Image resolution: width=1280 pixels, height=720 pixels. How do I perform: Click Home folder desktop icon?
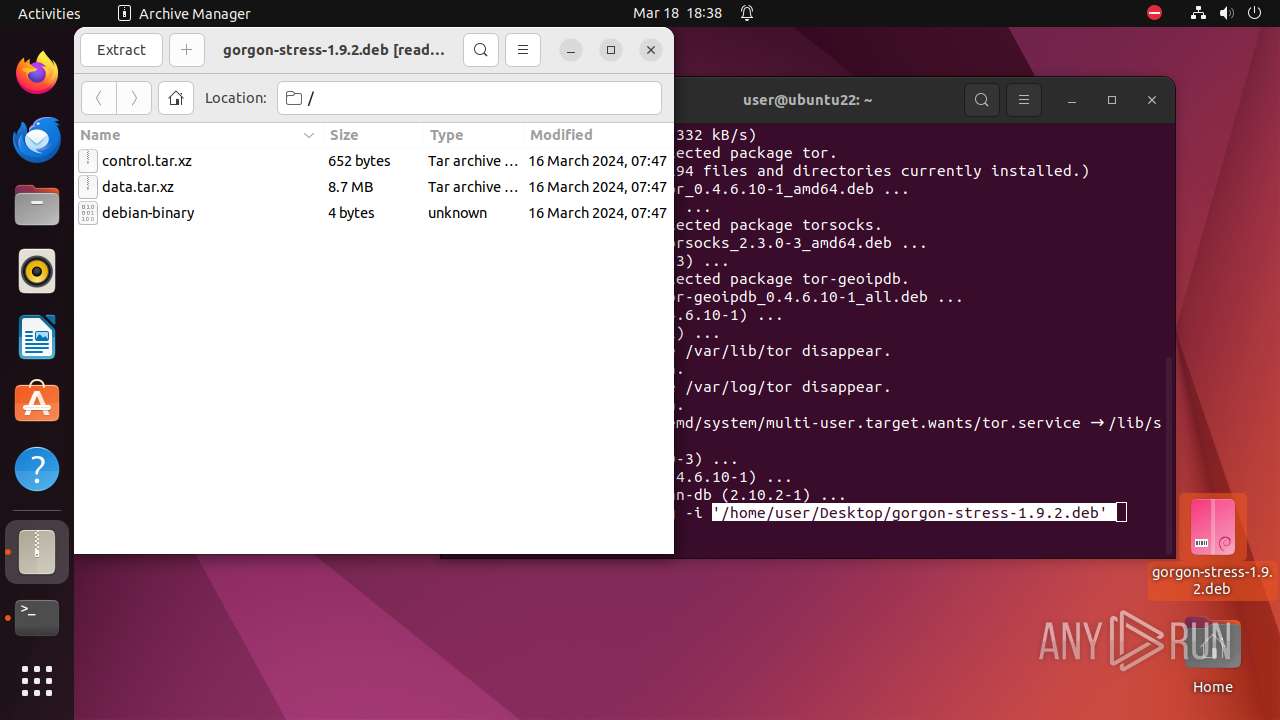pyautogui.click(x=1212, y=658)
